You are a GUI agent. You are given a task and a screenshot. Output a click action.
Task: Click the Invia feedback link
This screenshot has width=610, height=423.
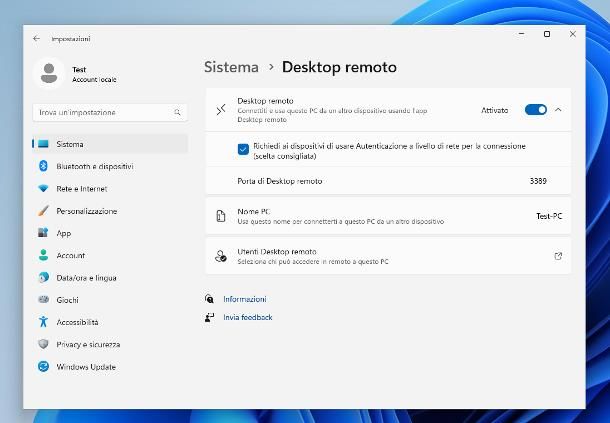coord(248,317)
